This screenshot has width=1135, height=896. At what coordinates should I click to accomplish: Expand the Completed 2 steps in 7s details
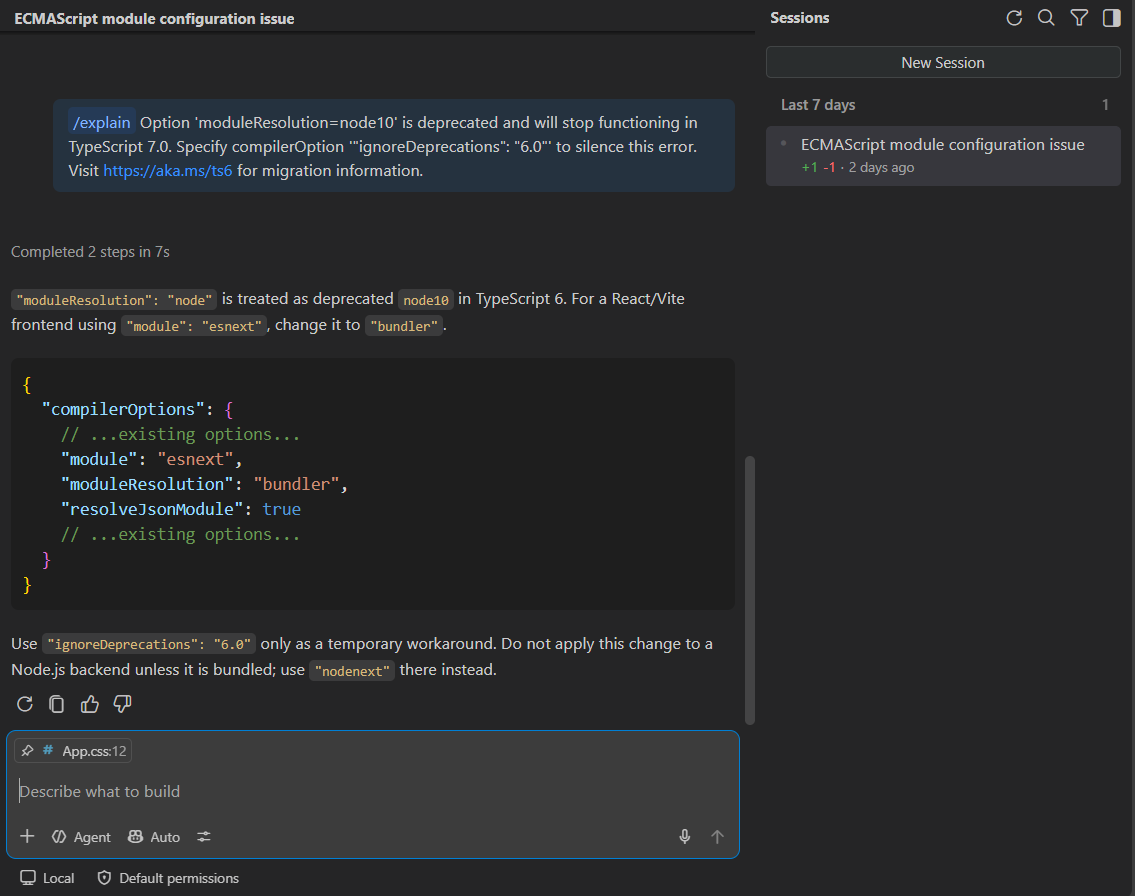[x=90, y=252]
